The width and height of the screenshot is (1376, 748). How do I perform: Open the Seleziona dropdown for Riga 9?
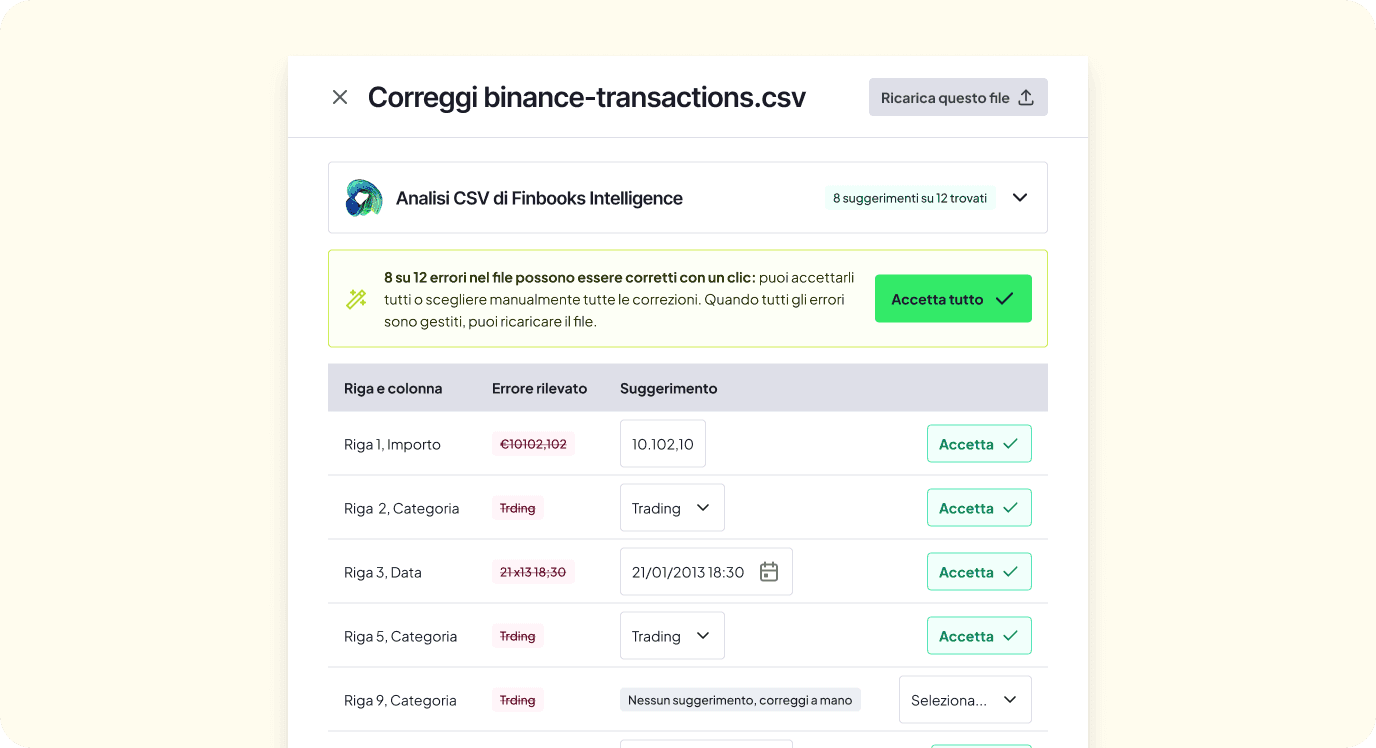click(x=965, y=700)
